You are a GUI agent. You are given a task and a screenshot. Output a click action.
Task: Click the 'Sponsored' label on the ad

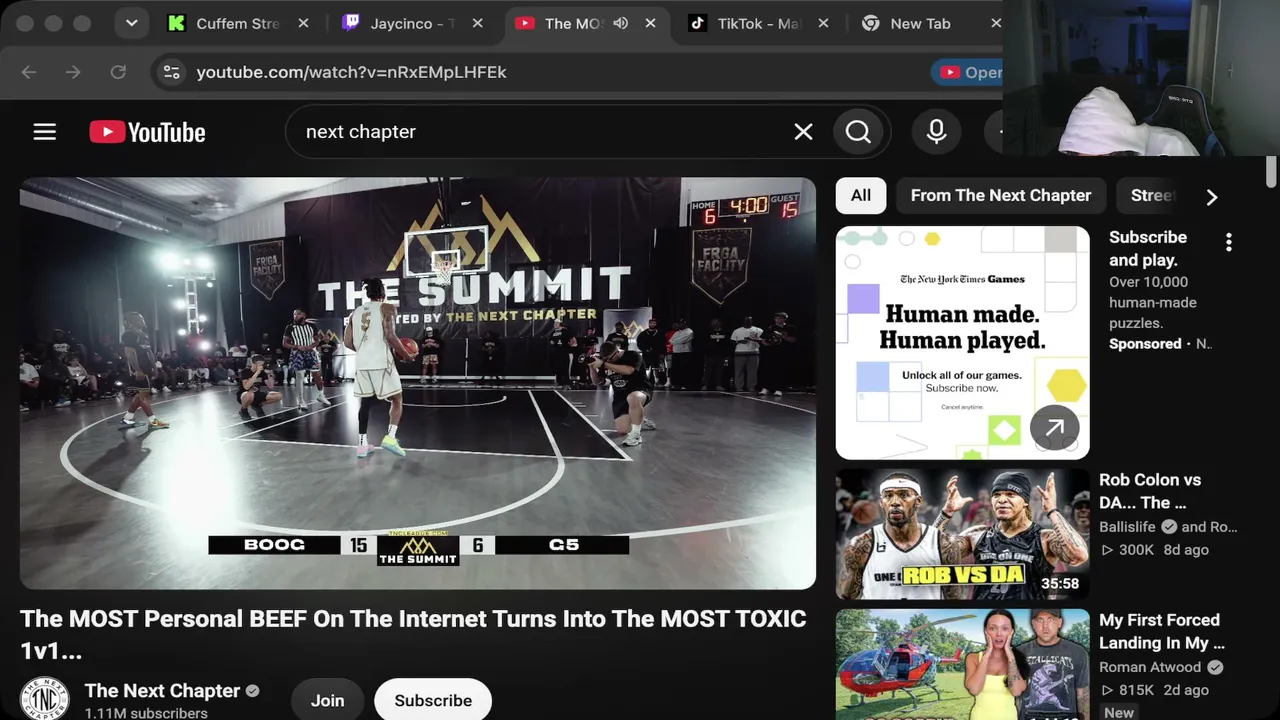pos(1145,343)
